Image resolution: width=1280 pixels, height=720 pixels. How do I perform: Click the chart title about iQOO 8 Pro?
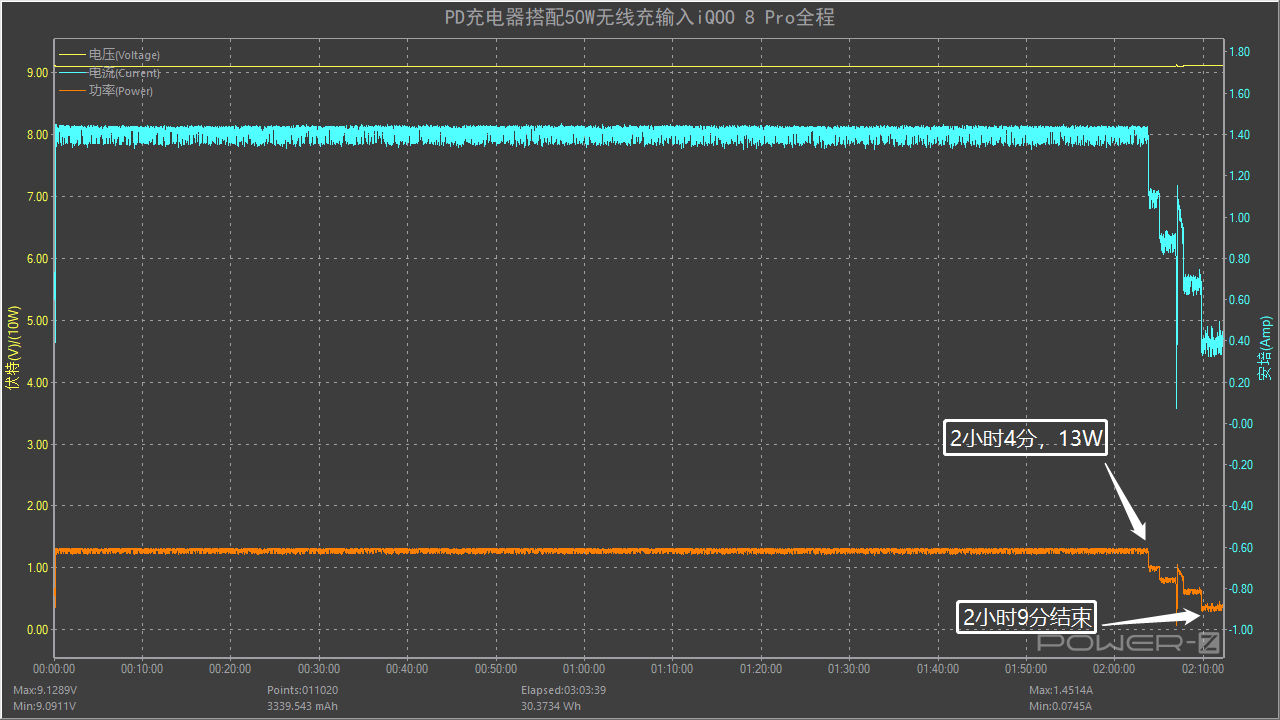coord(639,18)
